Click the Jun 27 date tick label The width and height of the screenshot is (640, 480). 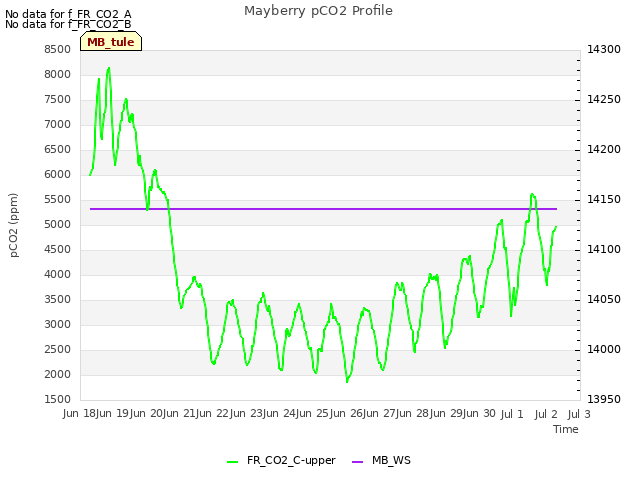pyautogui.click(x=381, y=414)
